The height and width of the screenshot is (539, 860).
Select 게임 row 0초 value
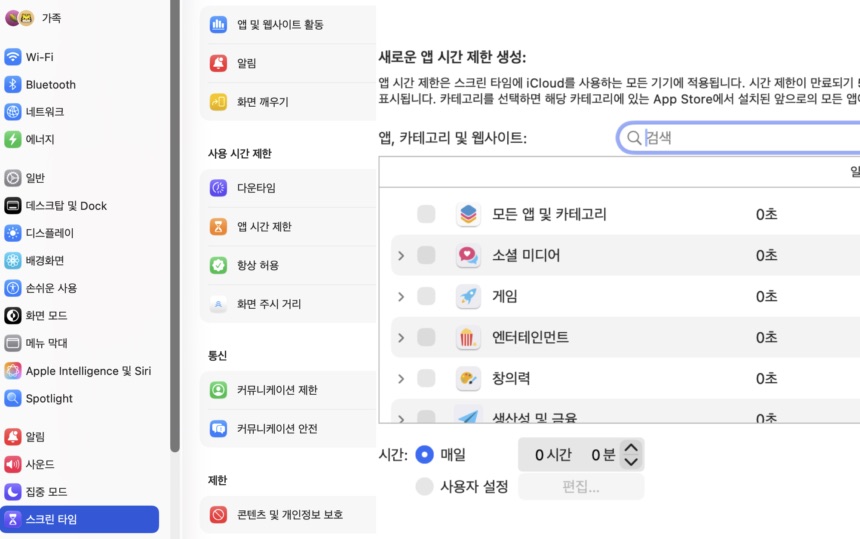tap(766, 297)
